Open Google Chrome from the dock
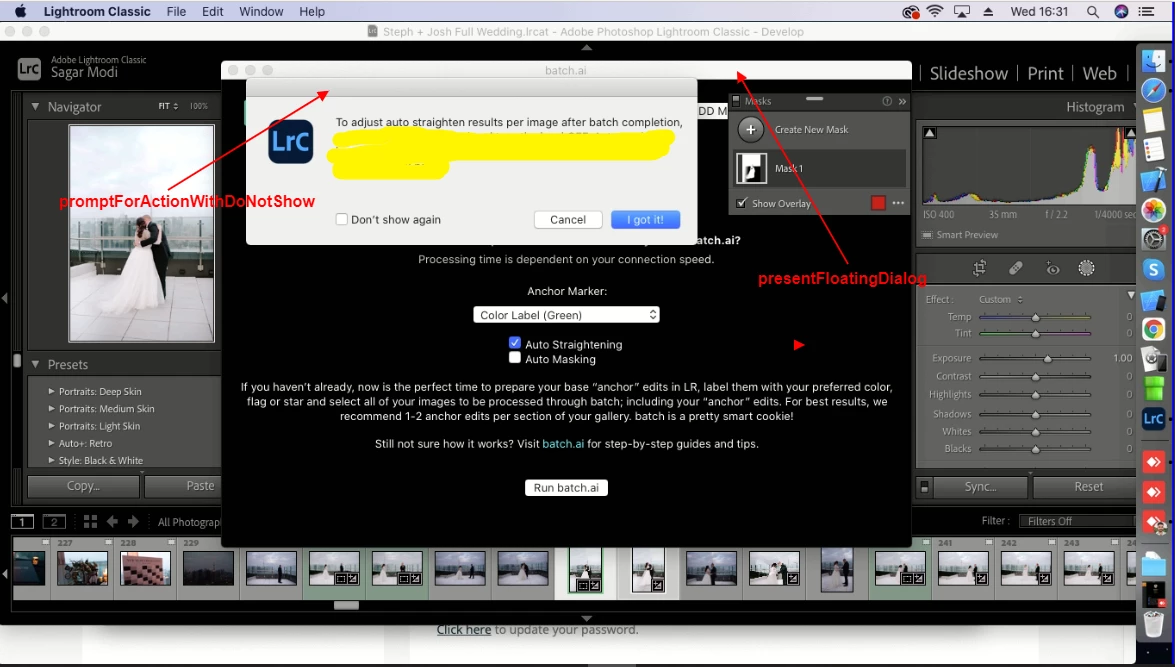The image size is (1175, 667). click(1153, 329)
